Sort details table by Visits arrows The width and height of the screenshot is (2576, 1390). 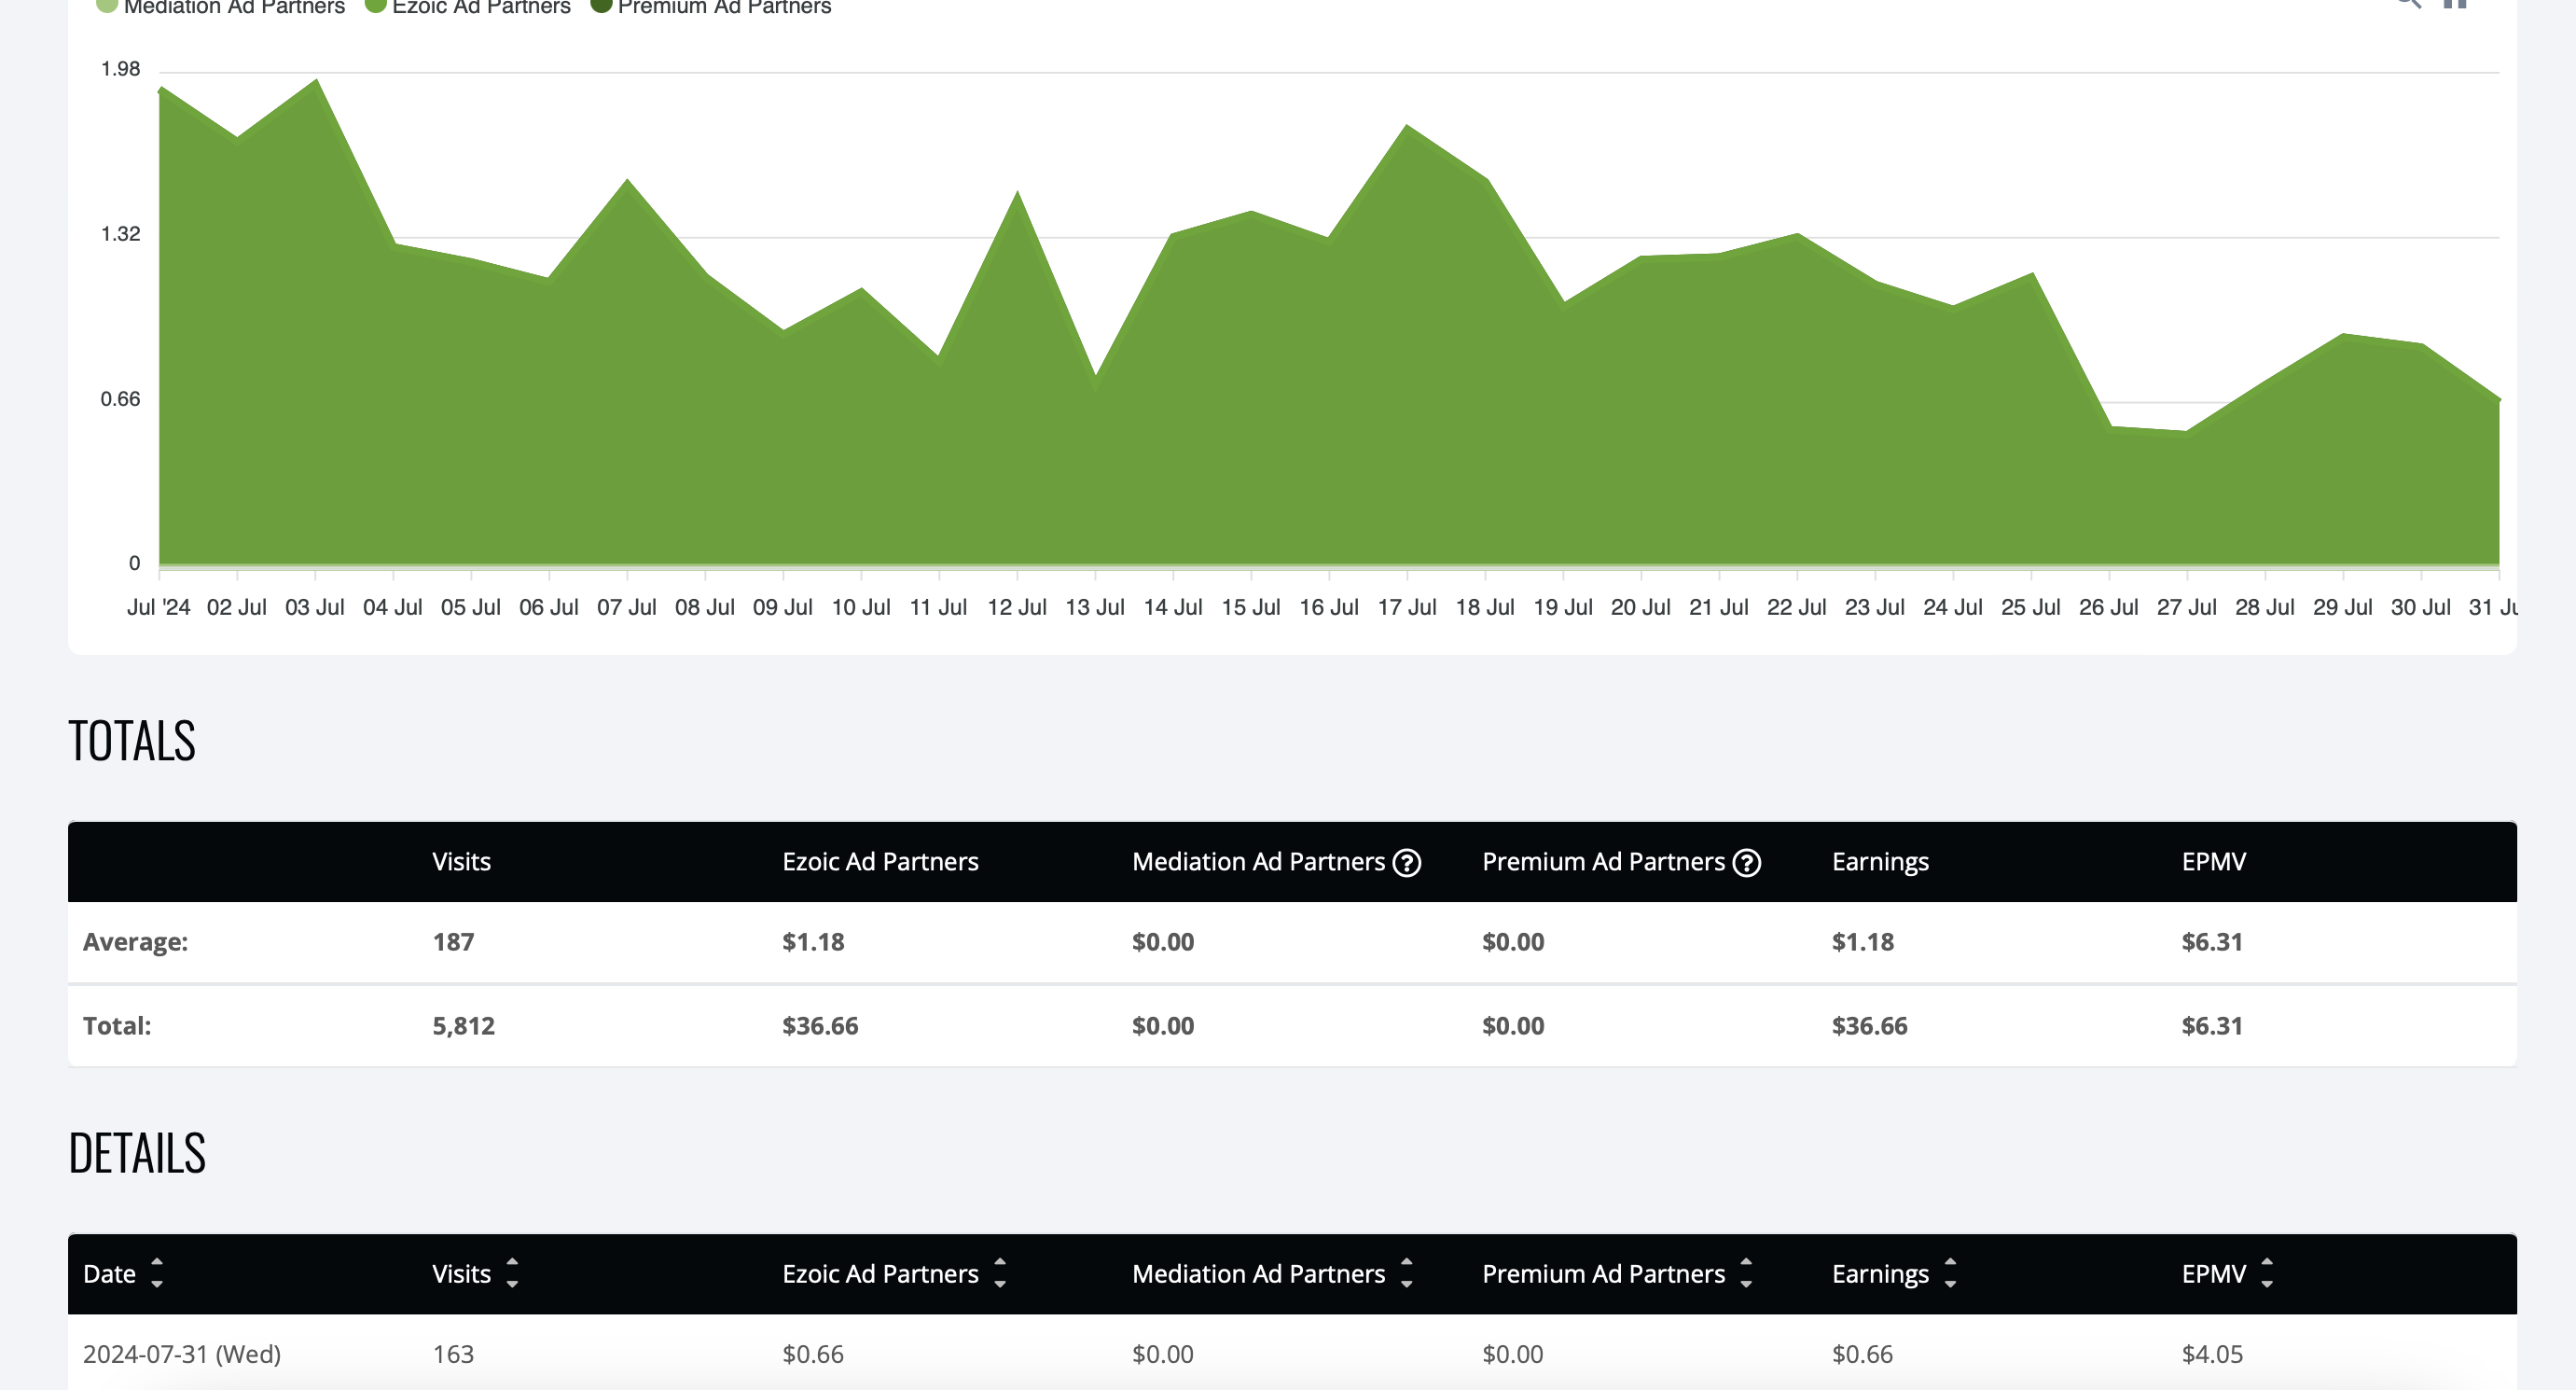point(512,1273)
